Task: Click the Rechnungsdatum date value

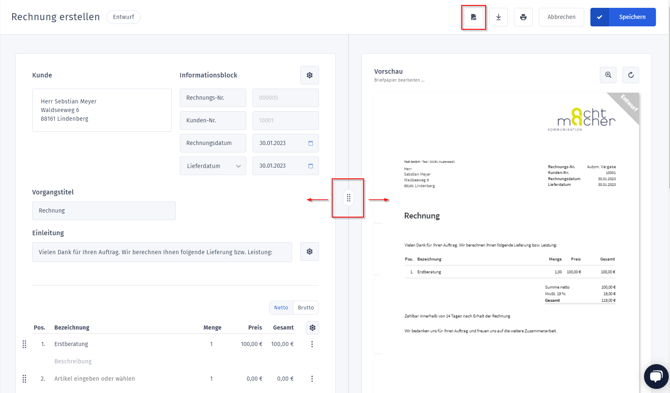Action: (x=273, y=143)
